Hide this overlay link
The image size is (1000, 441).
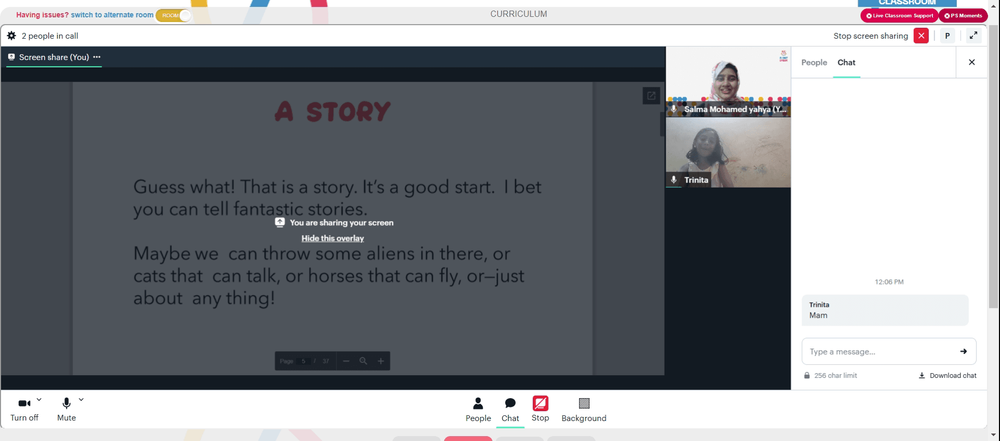click(332, 238)
